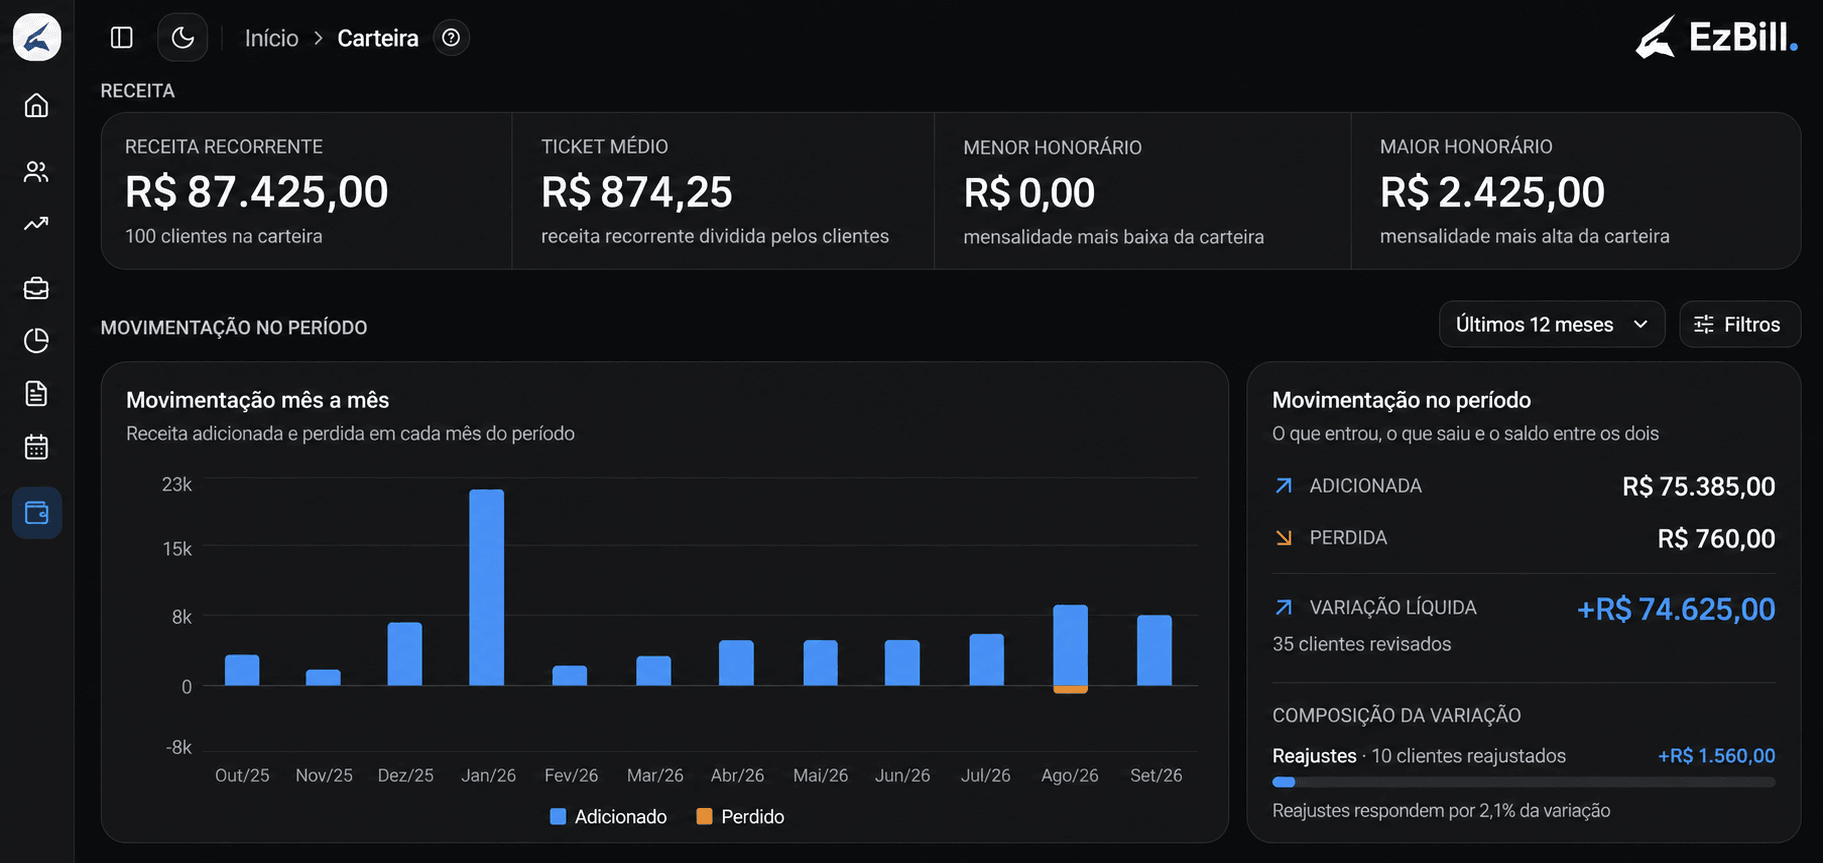Click the Movimentação mês a mês title
This screenshot has width=1823, height=863.
coord(258,400)
